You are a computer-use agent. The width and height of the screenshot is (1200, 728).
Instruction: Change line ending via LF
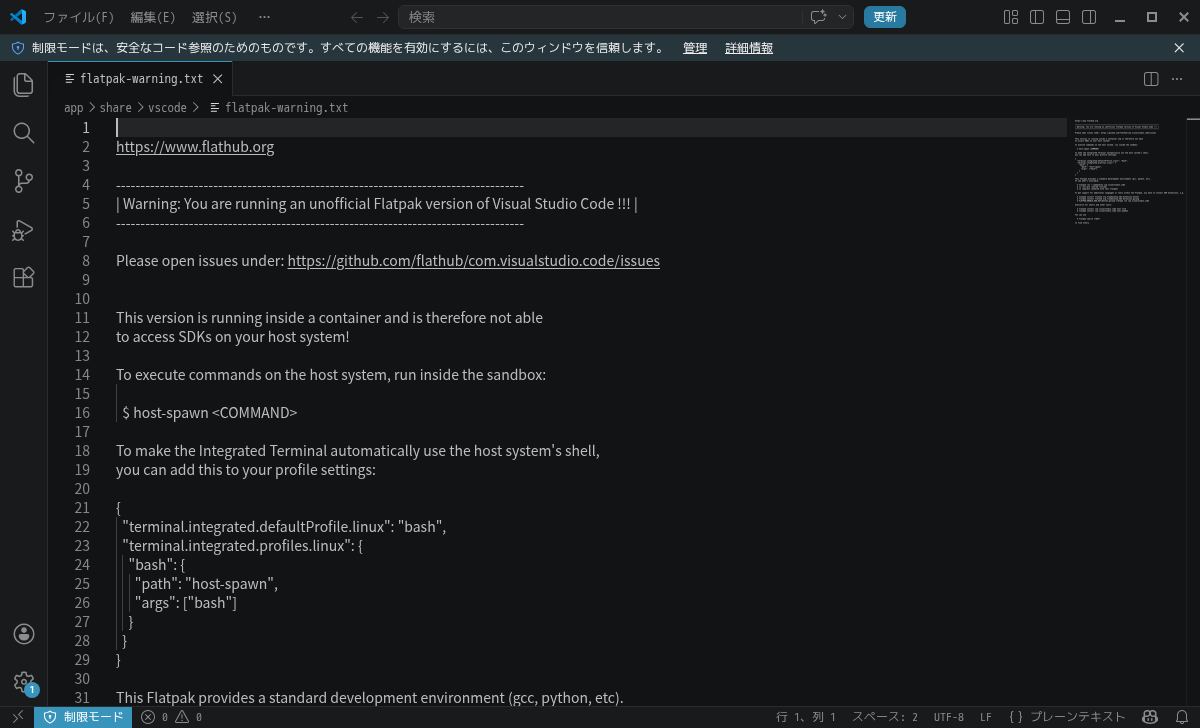[986, 717]
